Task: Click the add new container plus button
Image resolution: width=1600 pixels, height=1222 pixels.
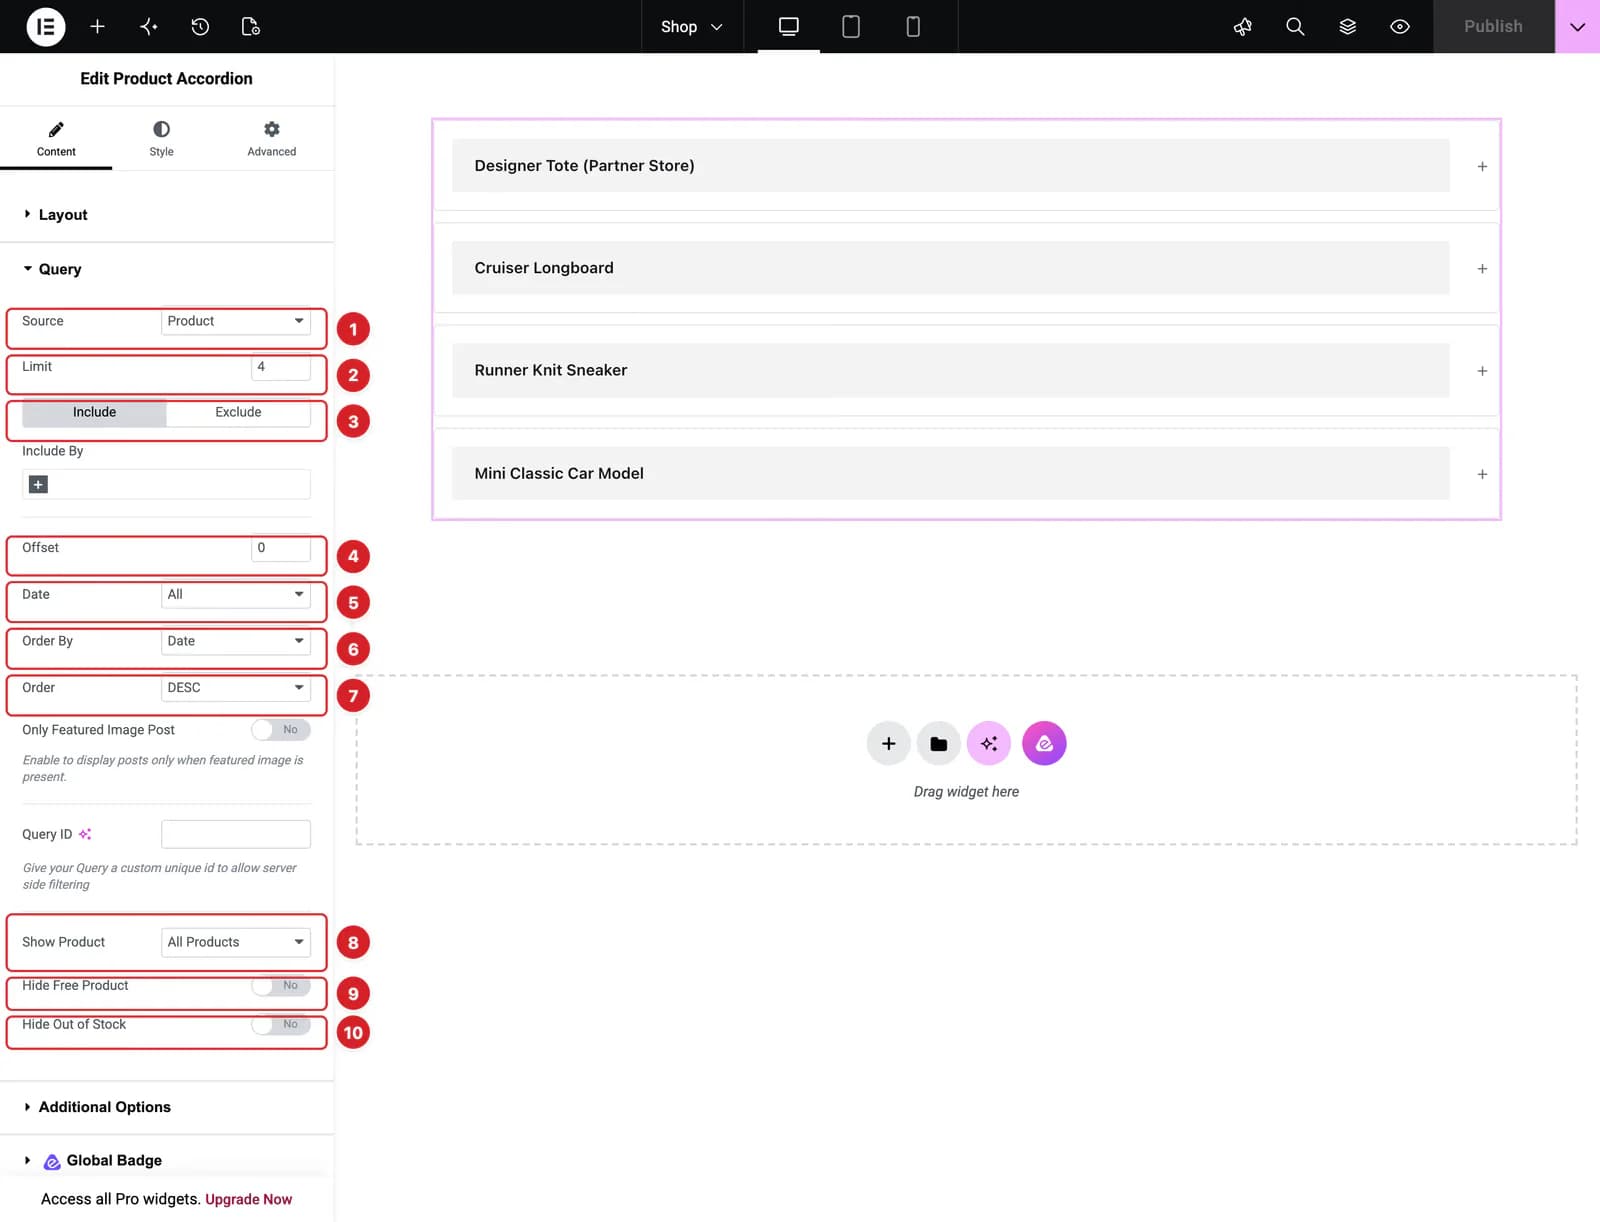Action: pos(888,743)
